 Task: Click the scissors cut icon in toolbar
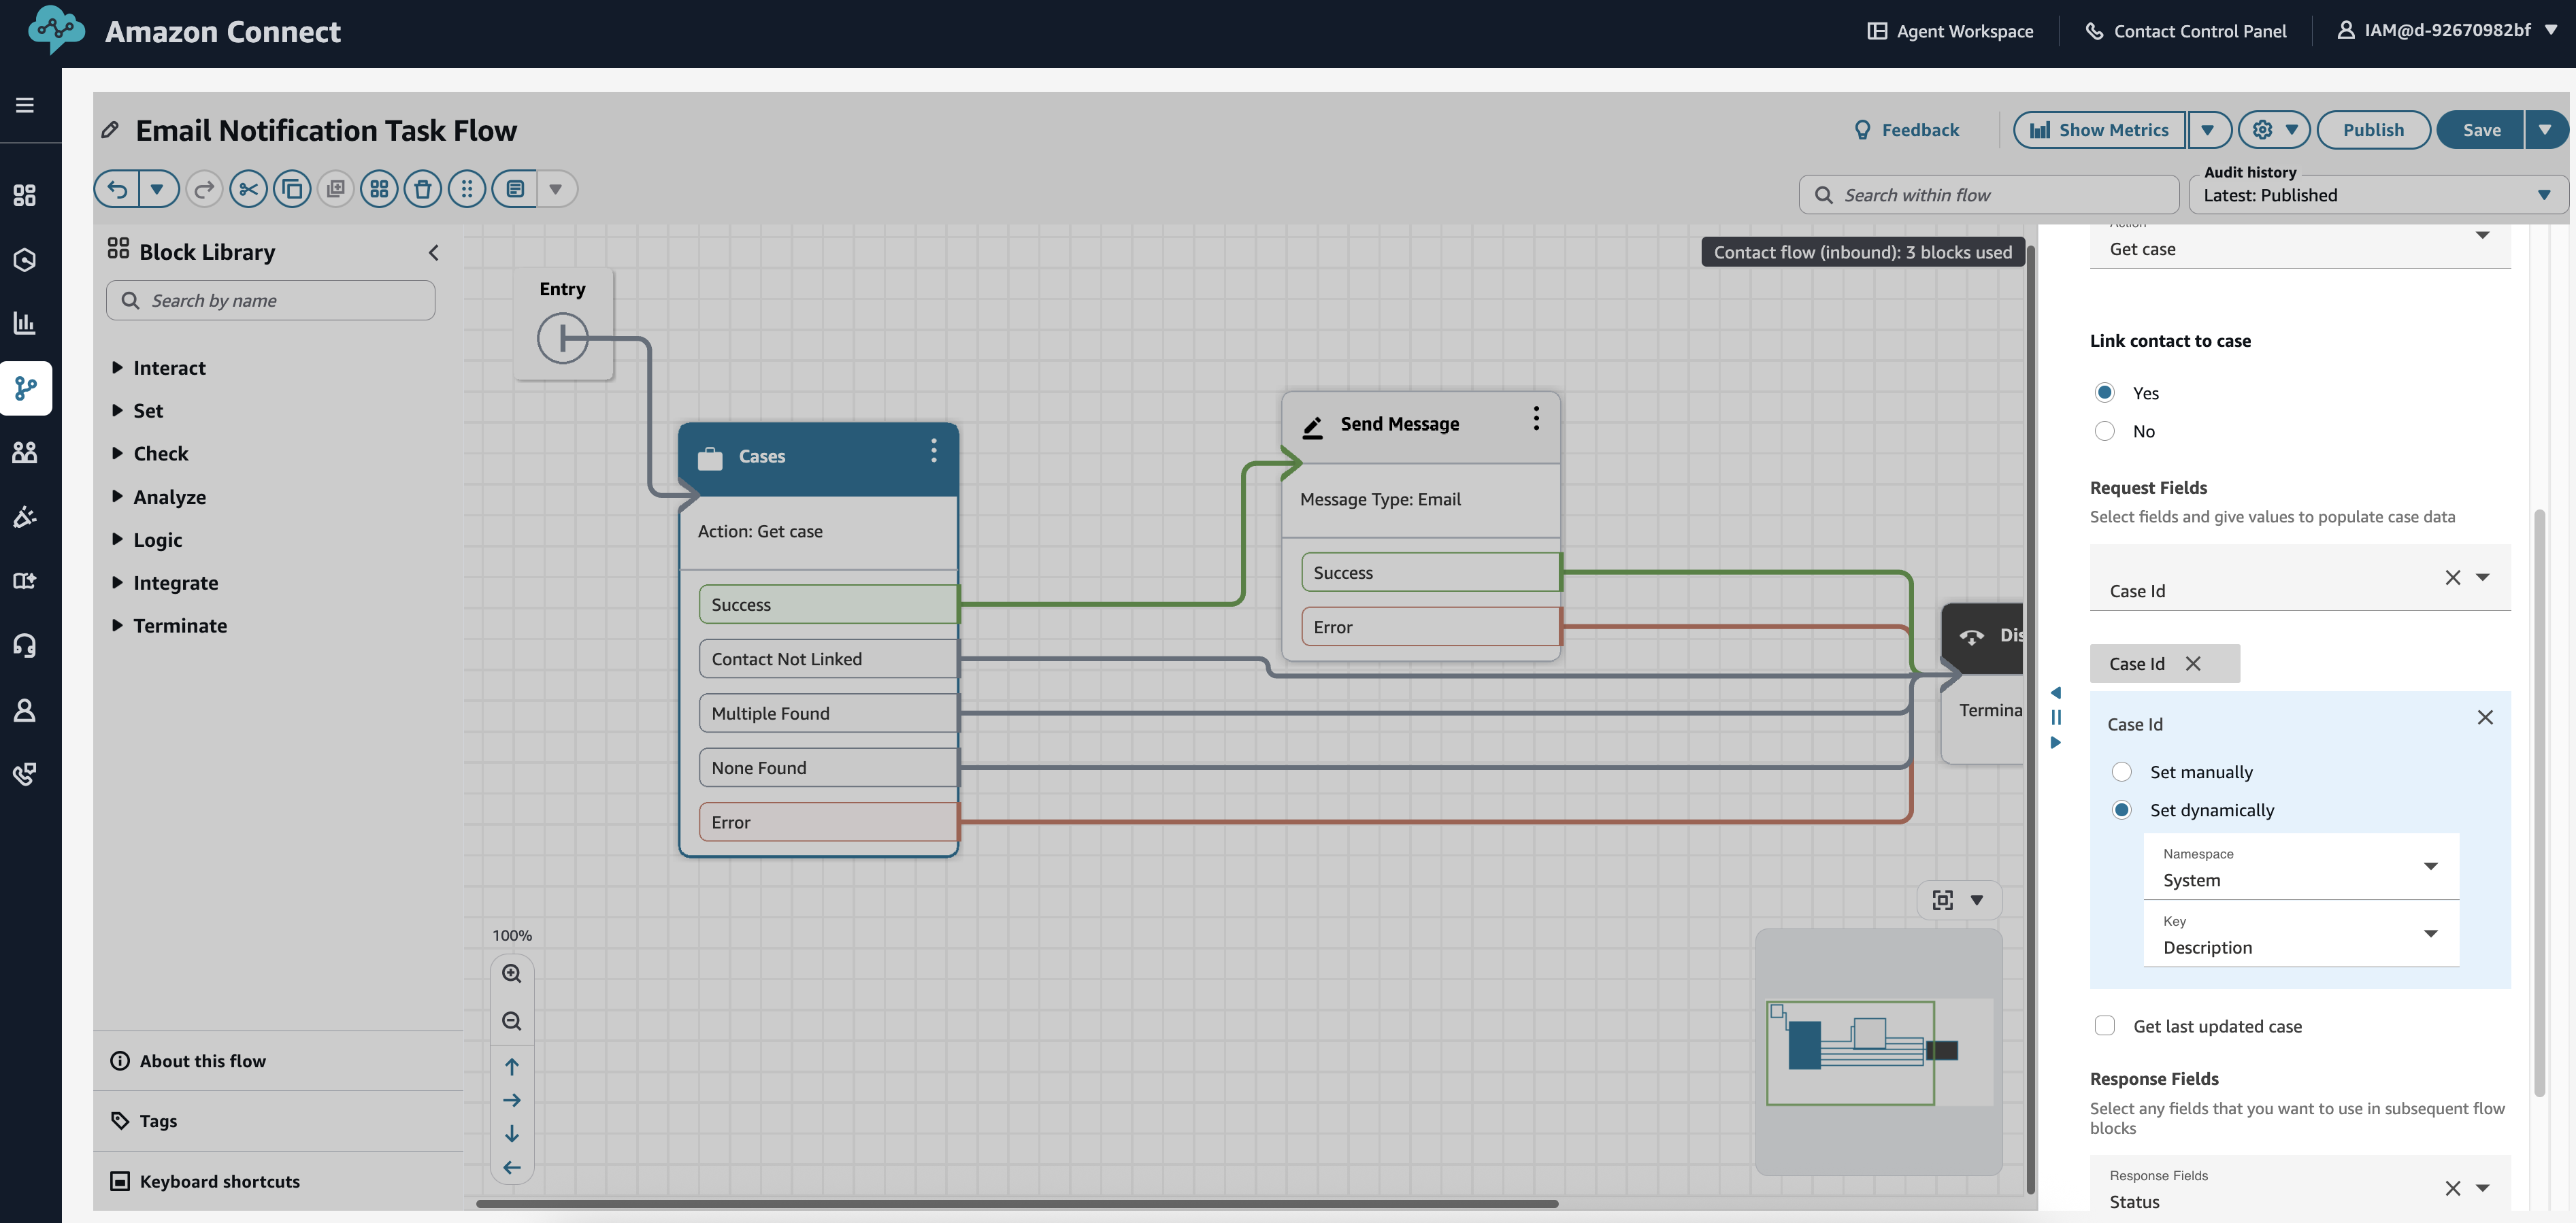tap(248, 189)
